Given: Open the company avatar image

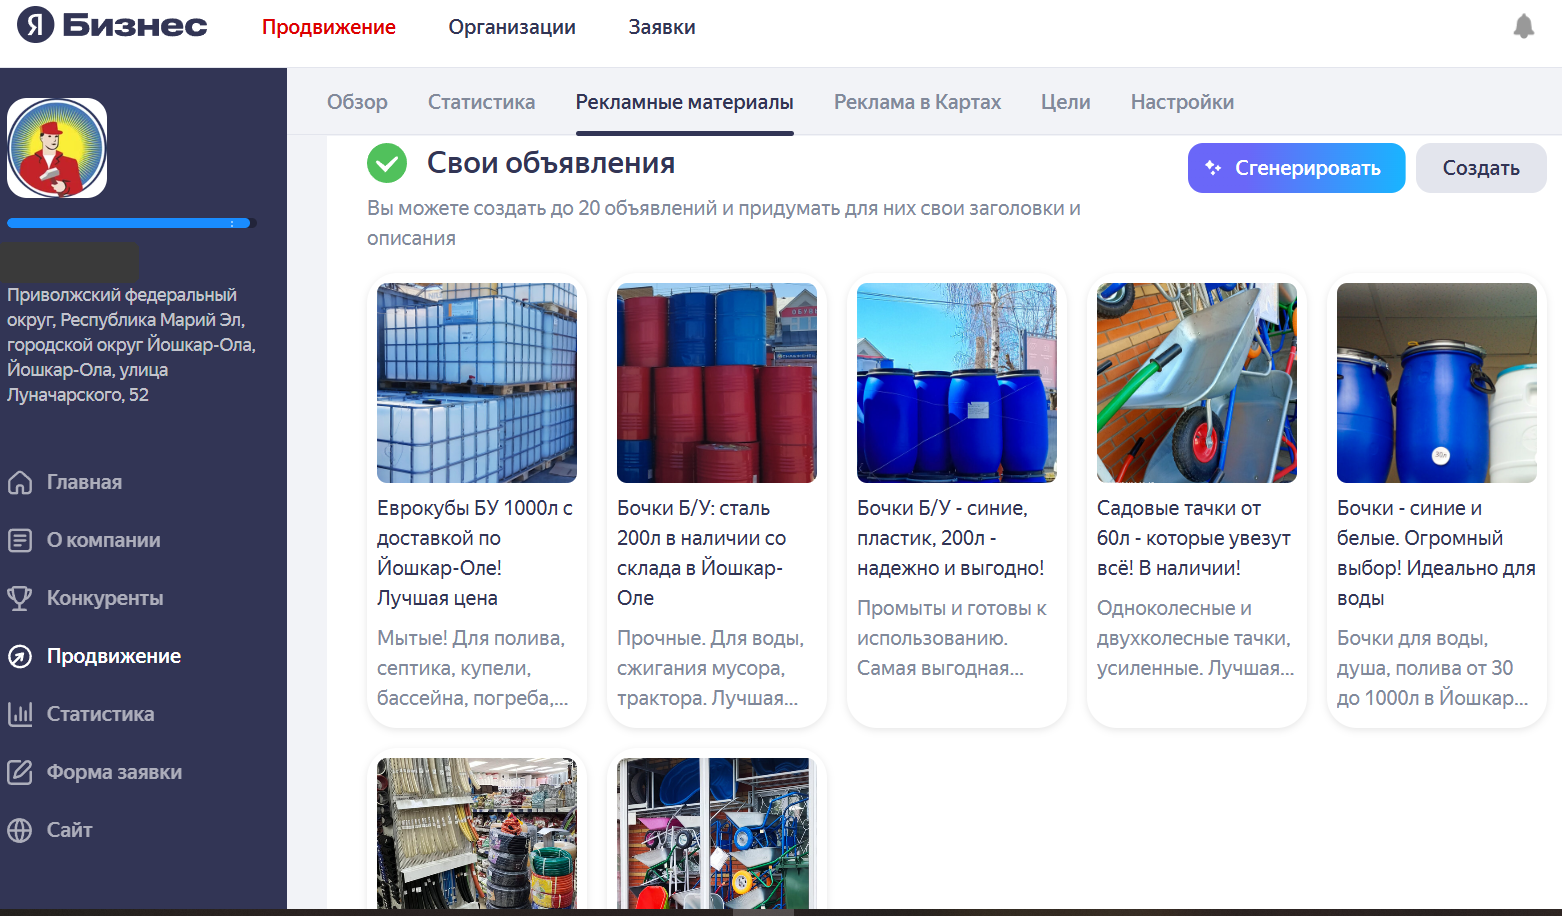Looking at the screenshot, I should 57,148.
